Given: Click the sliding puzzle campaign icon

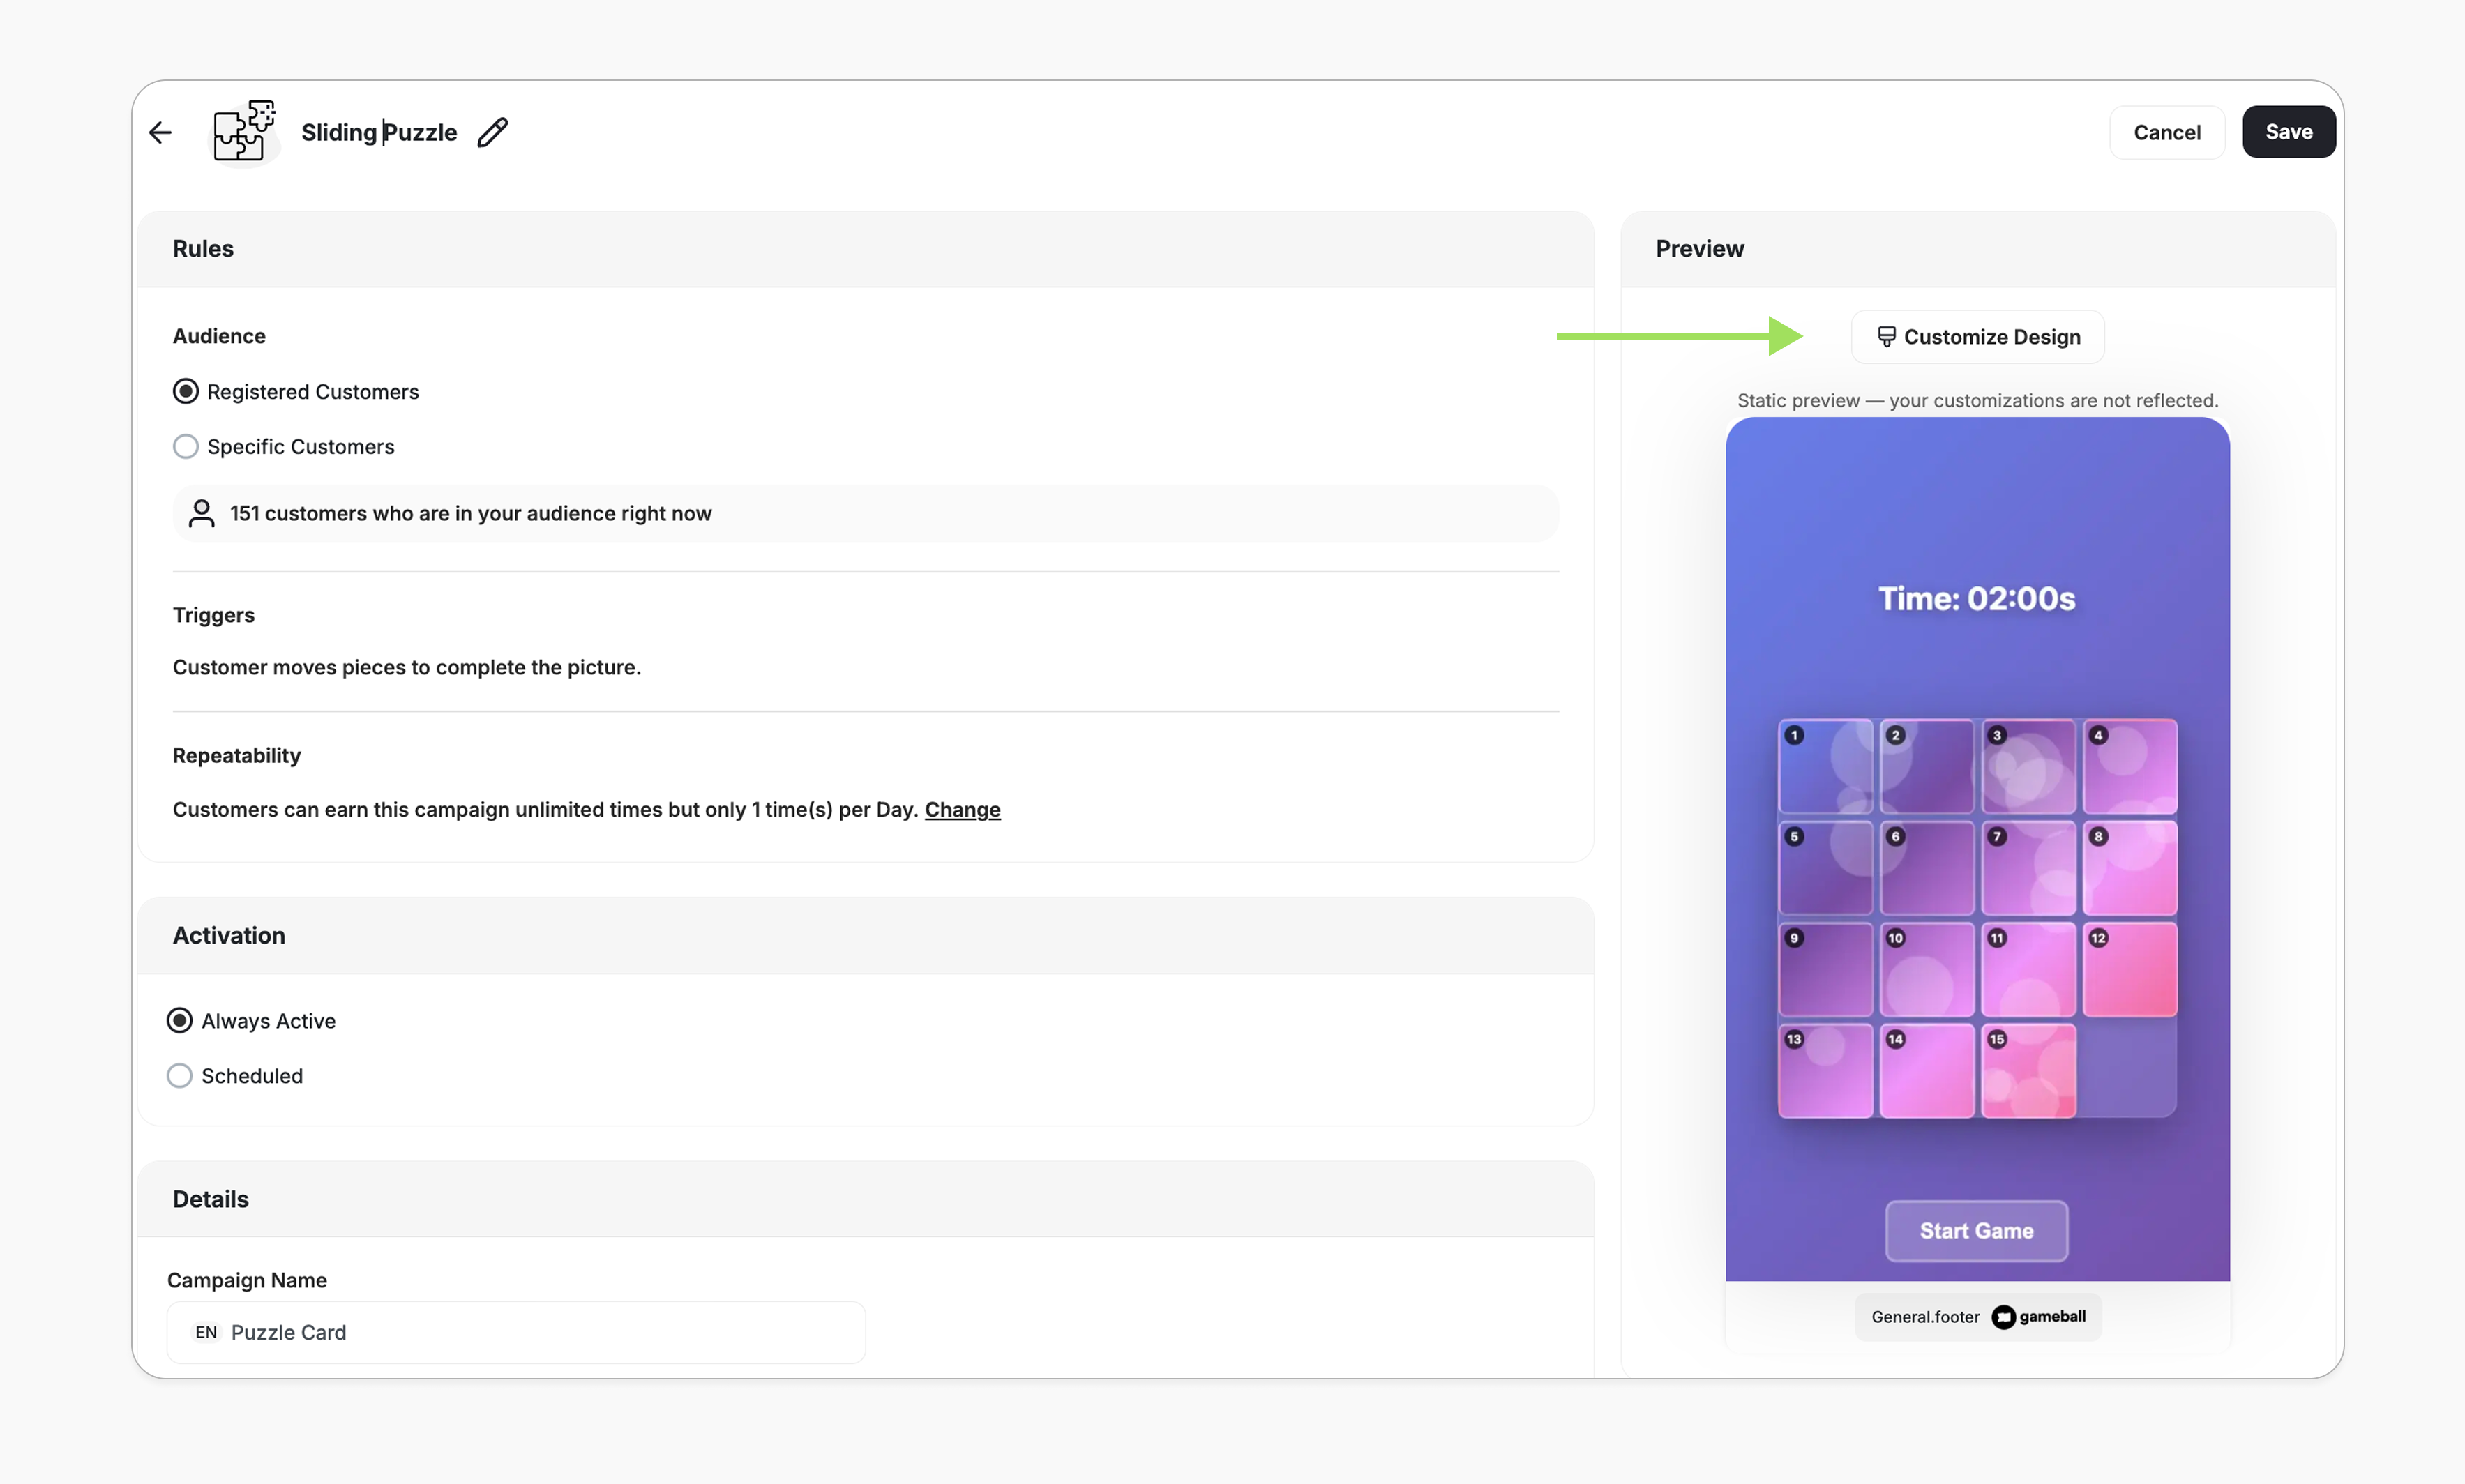Looking at the screenshot, I should click(244, 132).
